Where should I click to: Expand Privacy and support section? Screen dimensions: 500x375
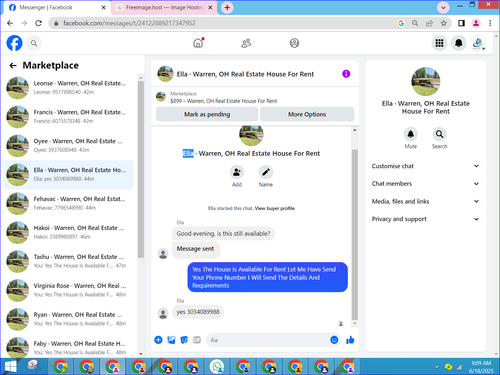[425, 219]
